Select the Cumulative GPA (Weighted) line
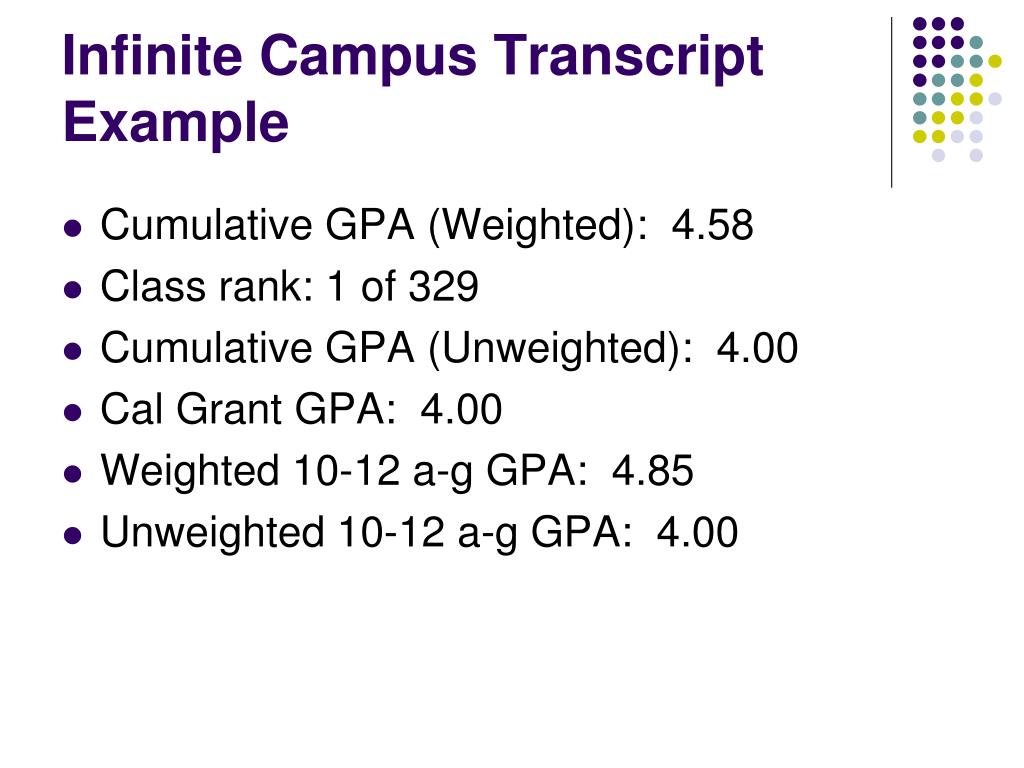 tap(426, 226)
